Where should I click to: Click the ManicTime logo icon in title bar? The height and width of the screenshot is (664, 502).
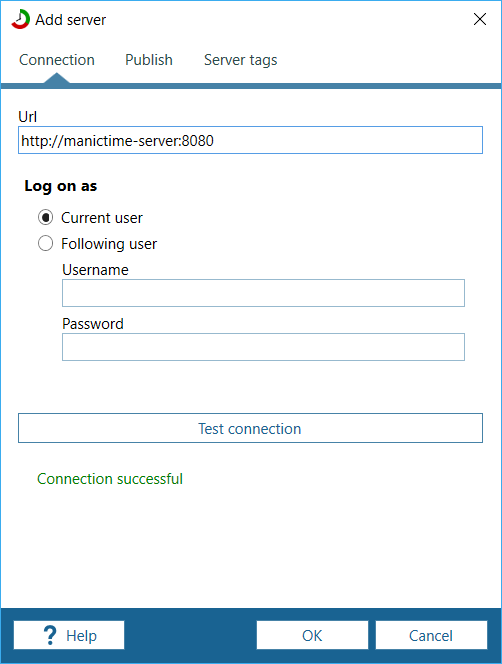20,19
